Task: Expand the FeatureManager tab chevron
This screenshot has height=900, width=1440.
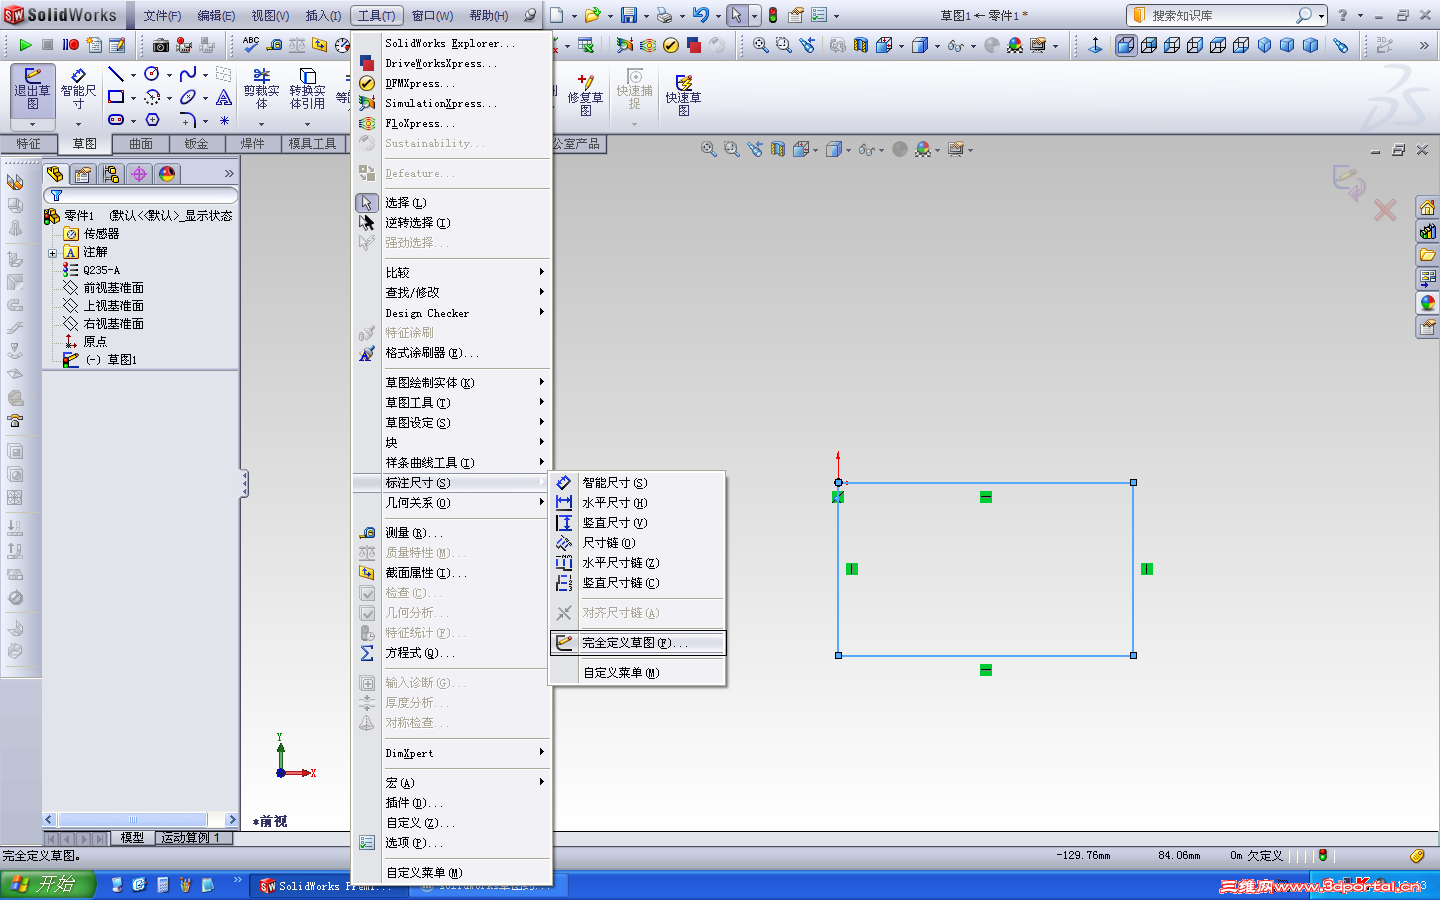Action: [x=229, y=174]
